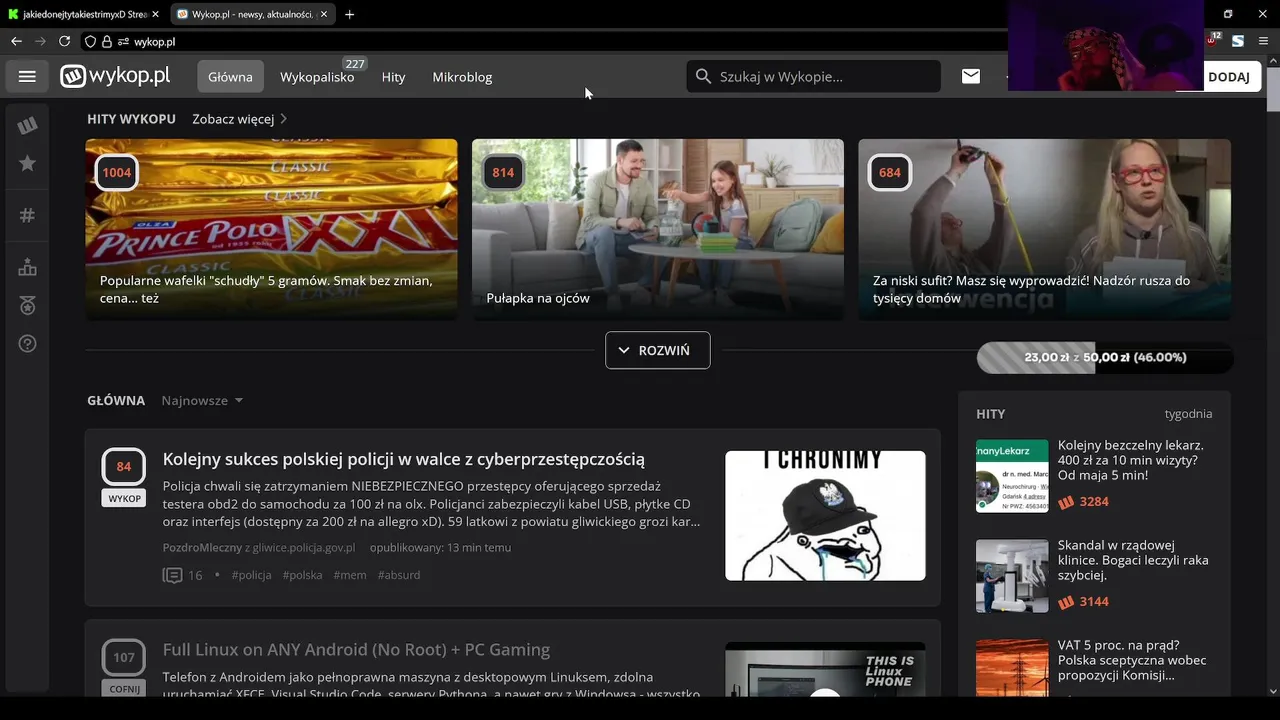
Task: Click the #absurd tag
Action: click(399, 575)
